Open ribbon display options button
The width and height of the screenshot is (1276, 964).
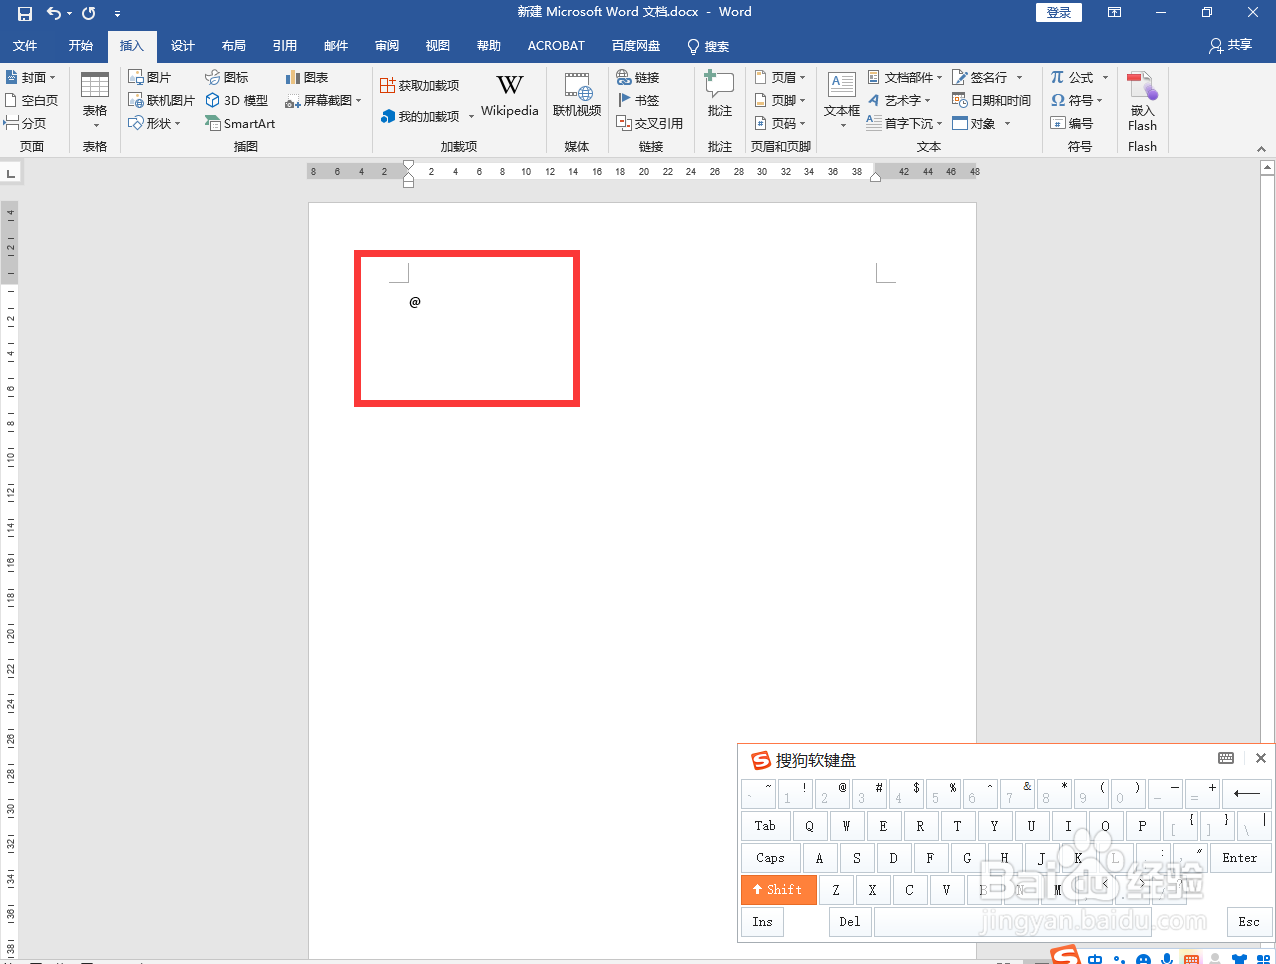(1114, 13)
